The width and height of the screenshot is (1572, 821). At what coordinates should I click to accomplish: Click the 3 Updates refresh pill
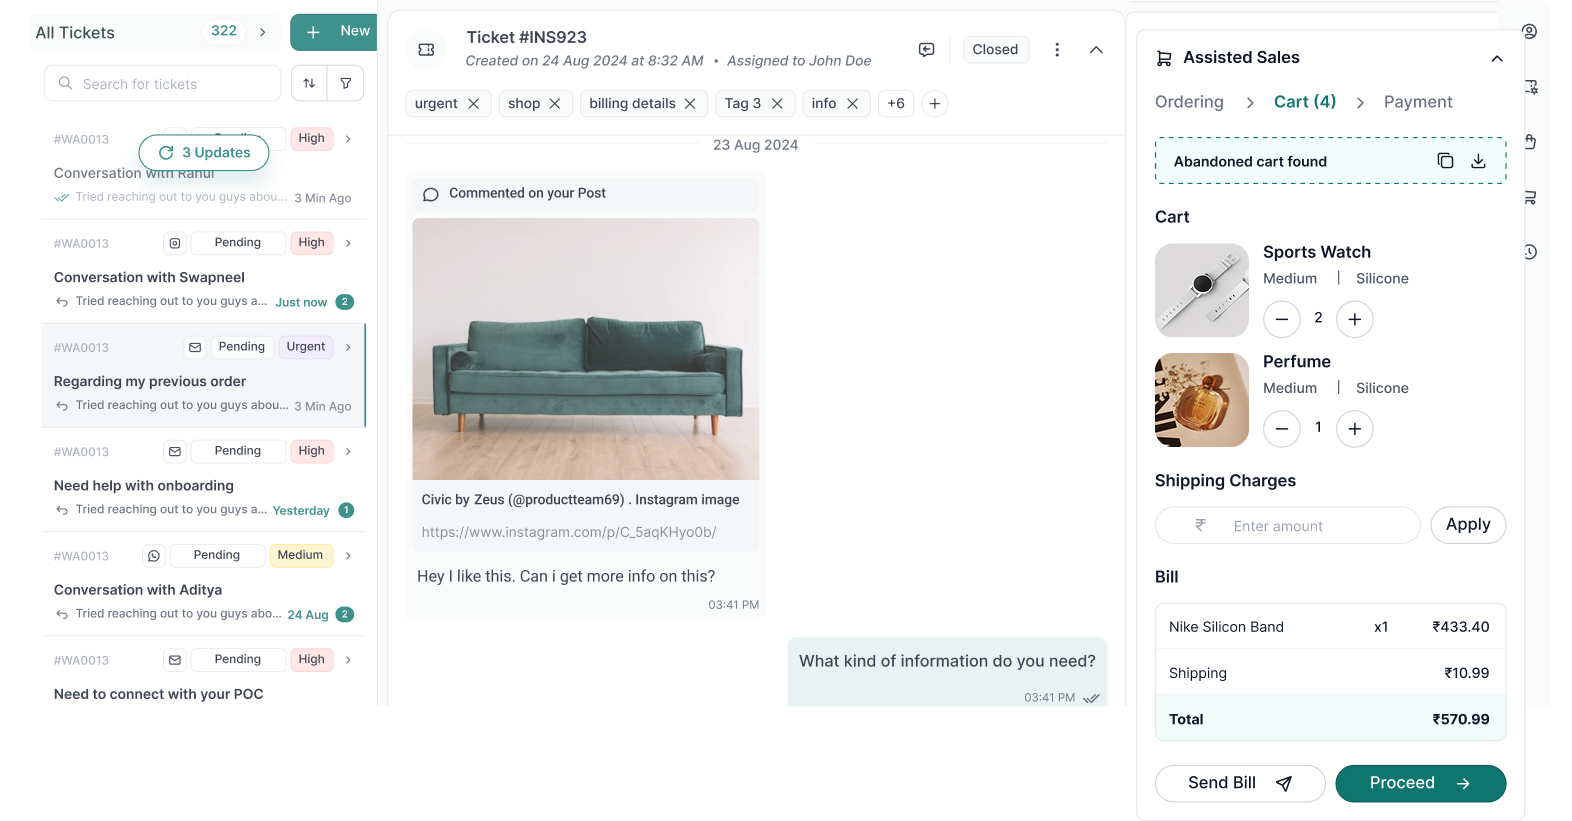tap(204, 152)
